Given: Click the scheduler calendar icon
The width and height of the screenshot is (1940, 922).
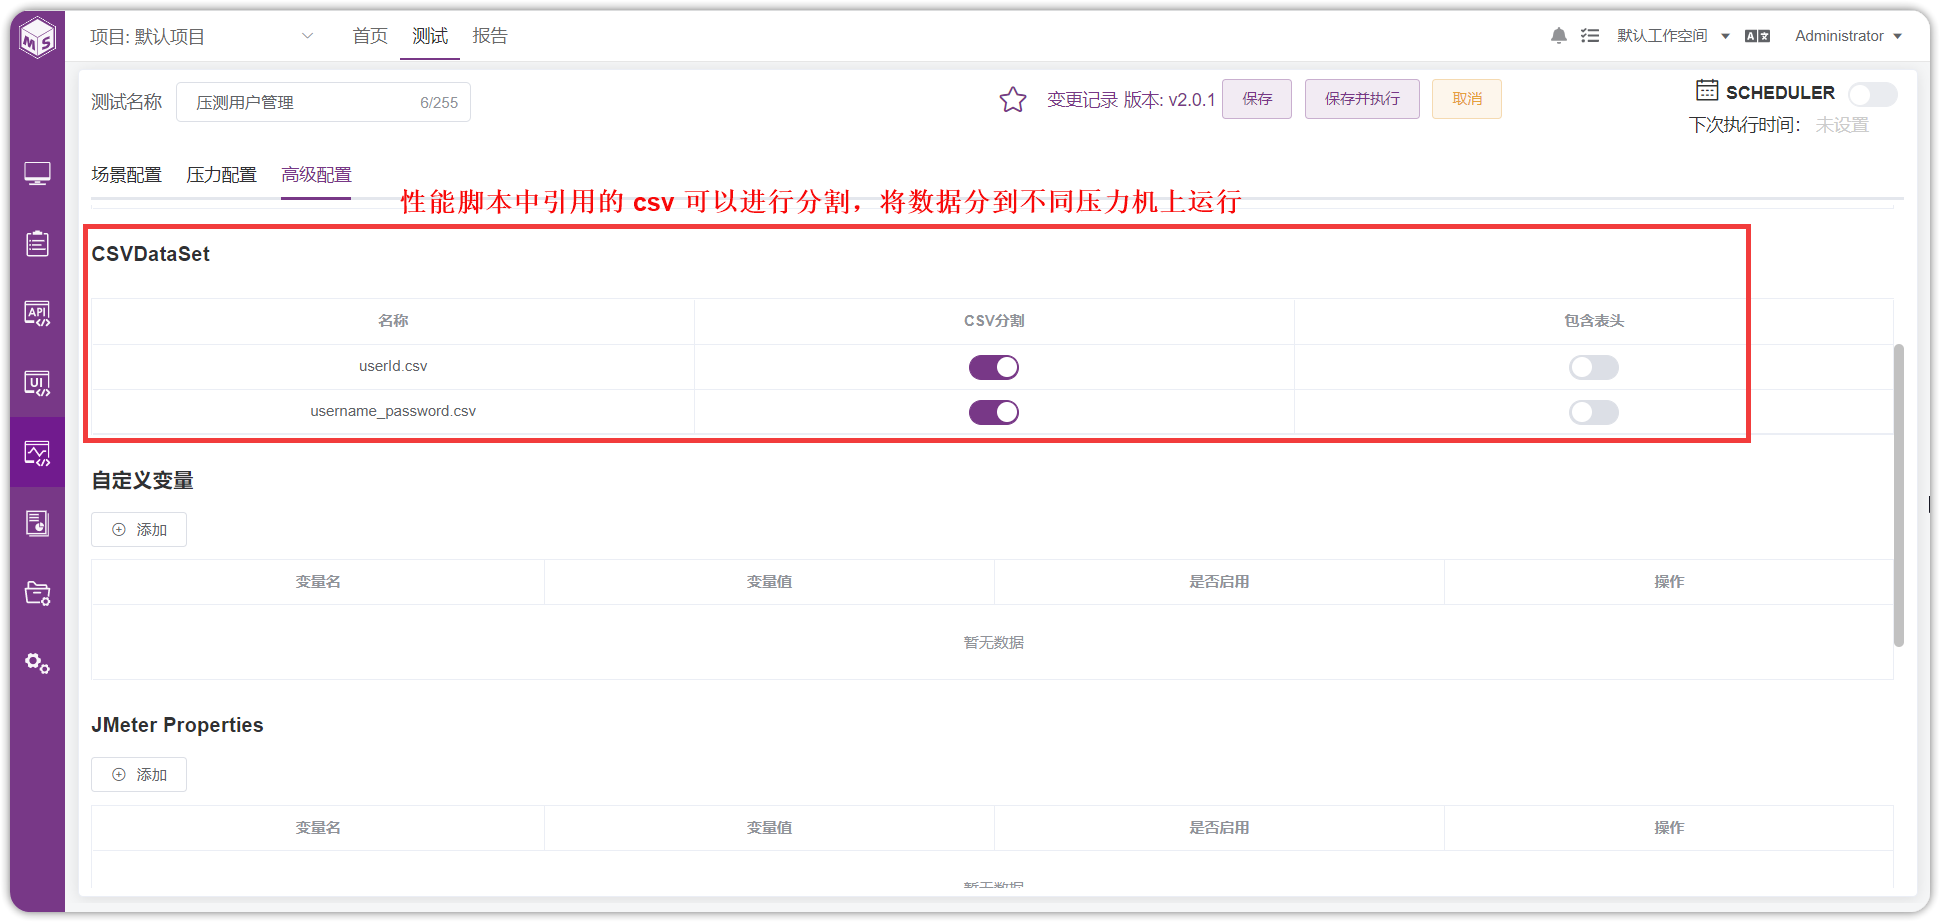Looking at the screenshot, I should 1707,90.
